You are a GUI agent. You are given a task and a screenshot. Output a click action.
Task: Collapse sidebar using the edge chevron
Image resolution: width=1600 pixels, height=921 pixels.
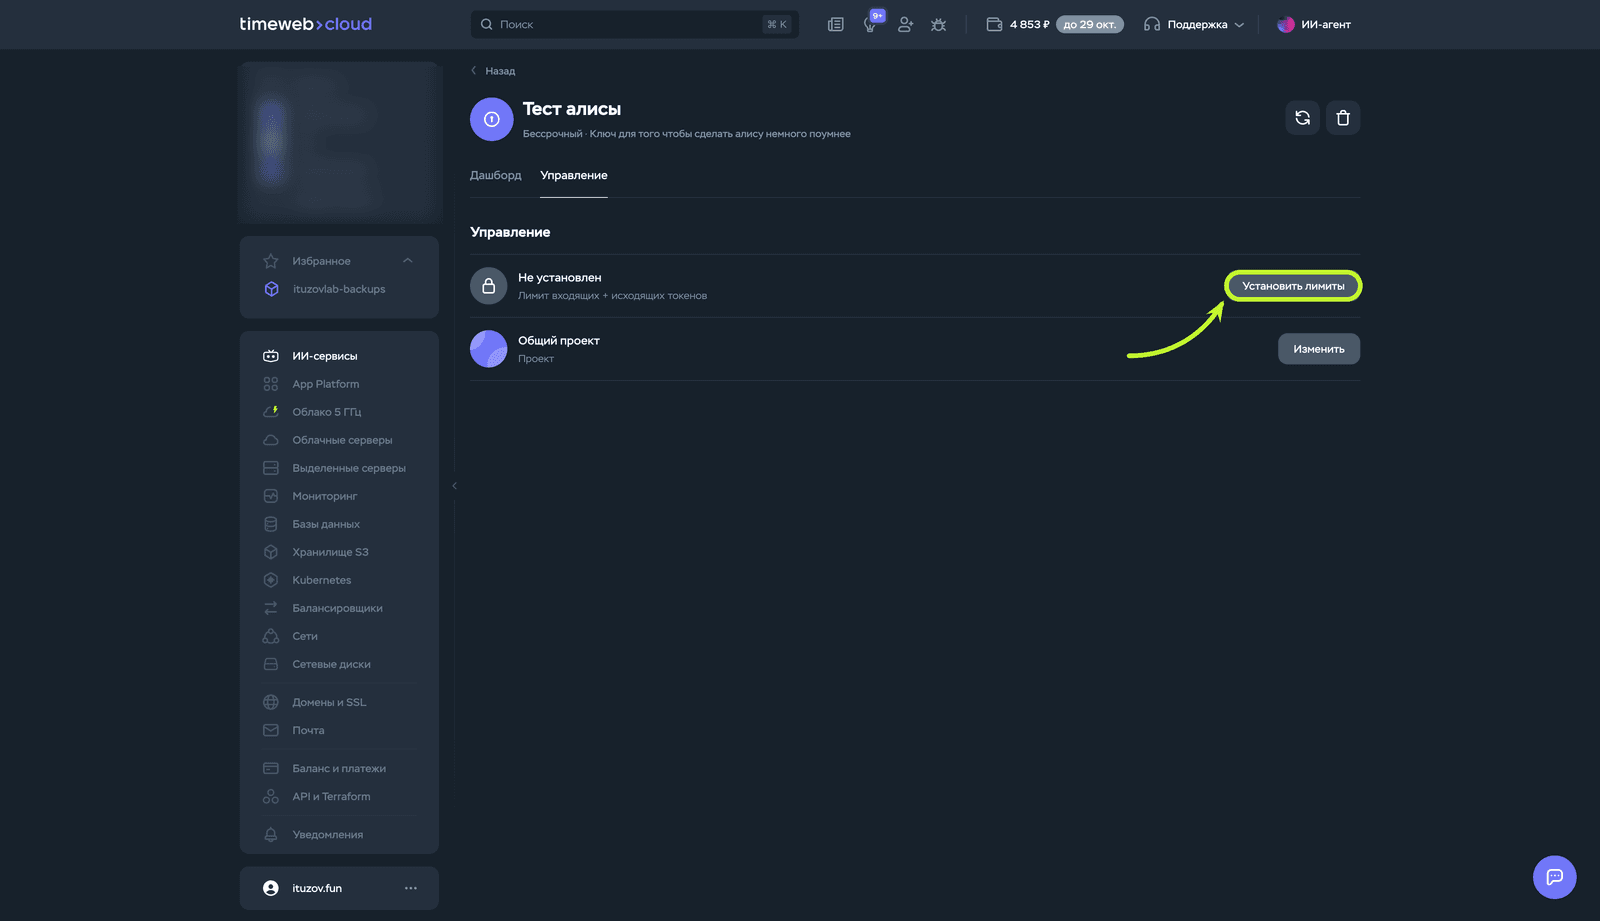pos(454,486)
